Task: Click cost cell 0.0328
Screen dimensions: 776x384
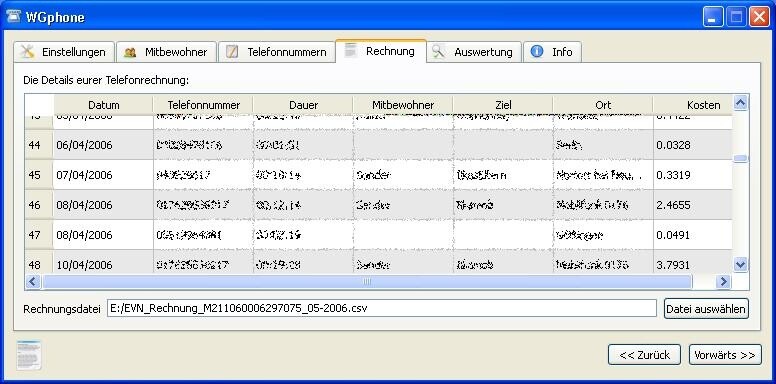Action: tap(693, 145)
